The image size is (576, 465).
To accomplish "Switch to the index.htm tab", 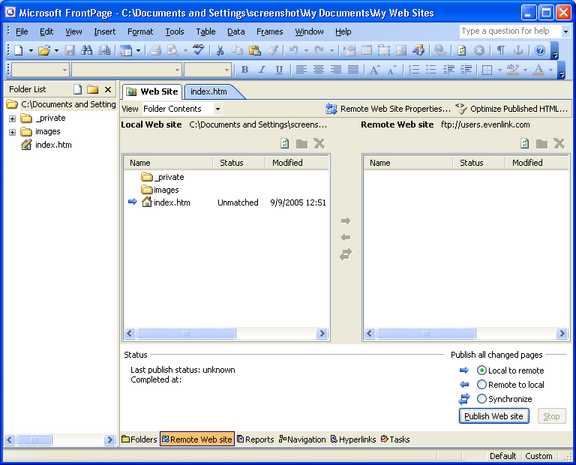I will point(209,92).
